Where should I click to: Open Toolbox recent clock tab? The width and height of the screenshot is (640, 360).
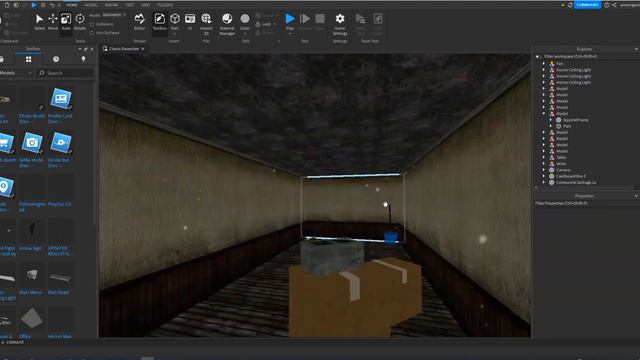coord(56,60)
